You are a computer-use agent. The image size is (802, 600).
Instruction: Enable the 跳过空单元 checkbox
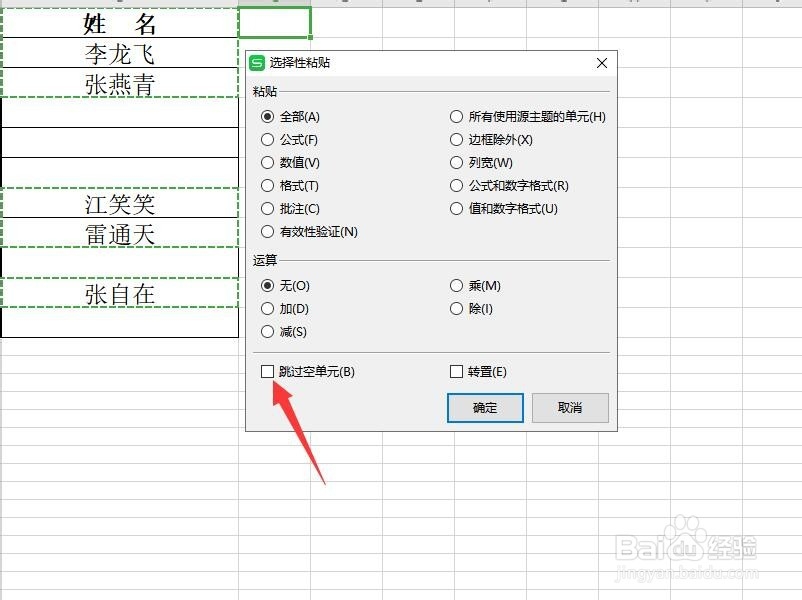267,371
